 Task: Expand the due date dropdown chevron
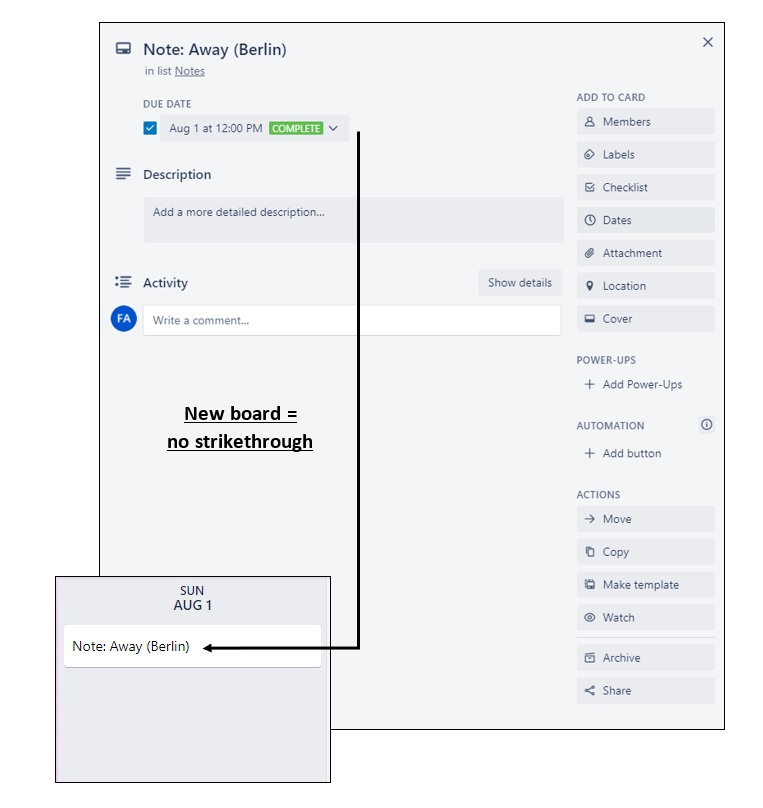[x=333, y=128]
